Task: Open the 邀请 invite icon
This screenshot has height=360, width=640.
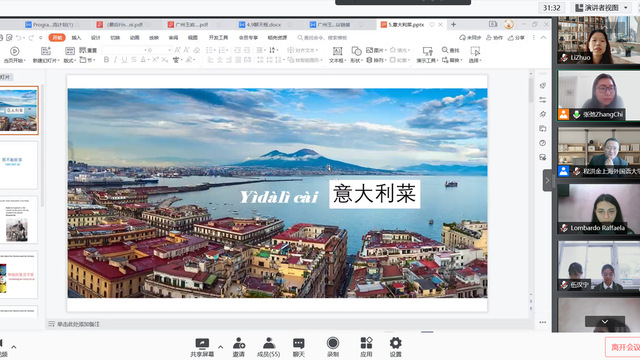Action: click(239, 347)
